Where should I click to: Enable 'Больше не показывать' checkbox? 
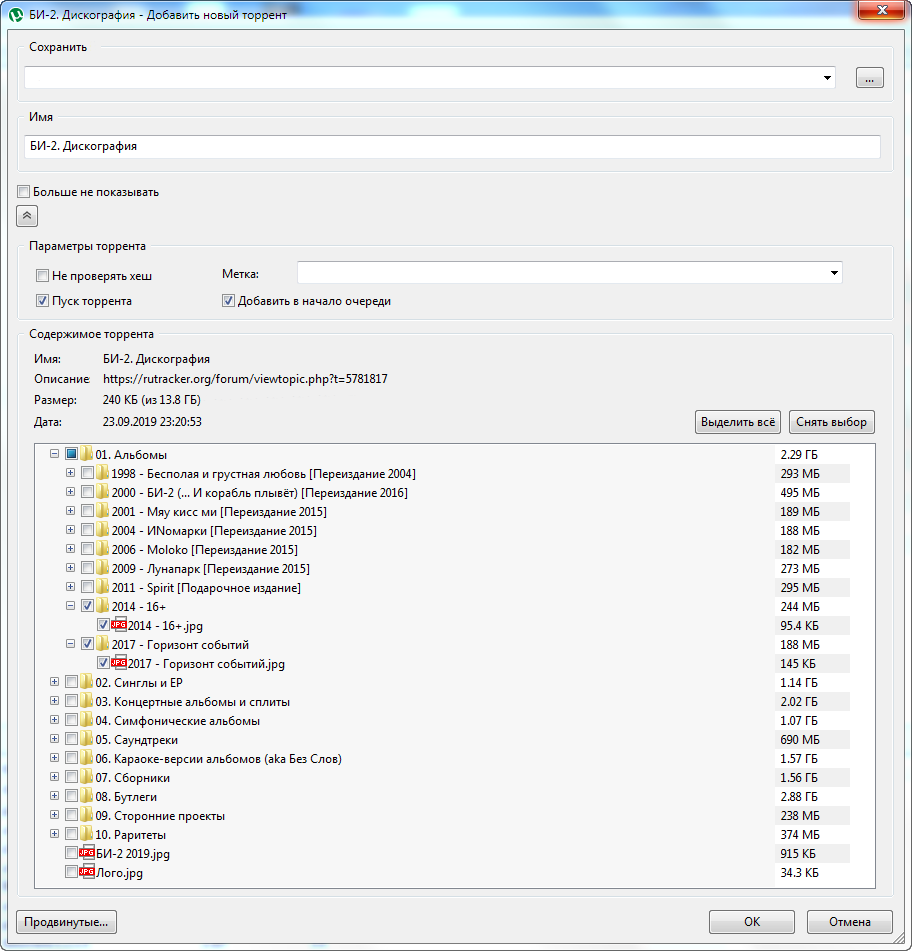pyautogui.click(x=24, y=192)
